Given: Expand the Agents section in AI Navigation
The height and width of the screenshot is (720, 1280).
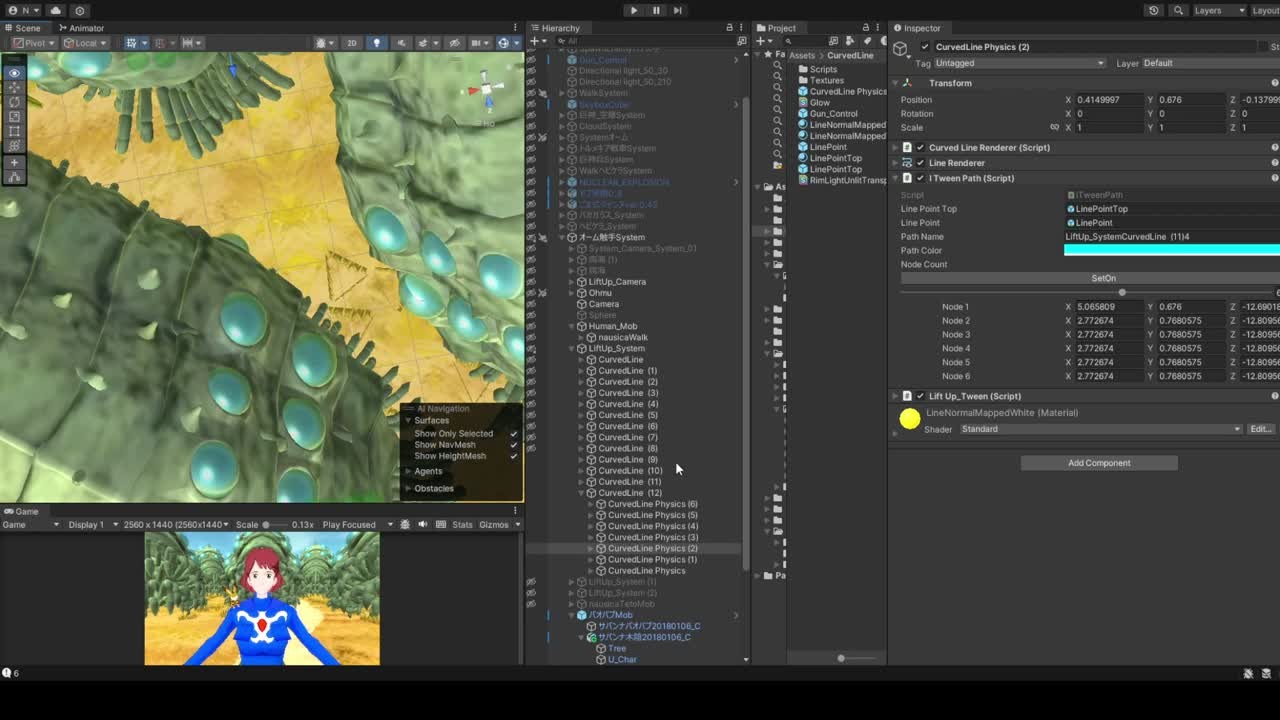Looking at the screenshot, I should point(428,471).
